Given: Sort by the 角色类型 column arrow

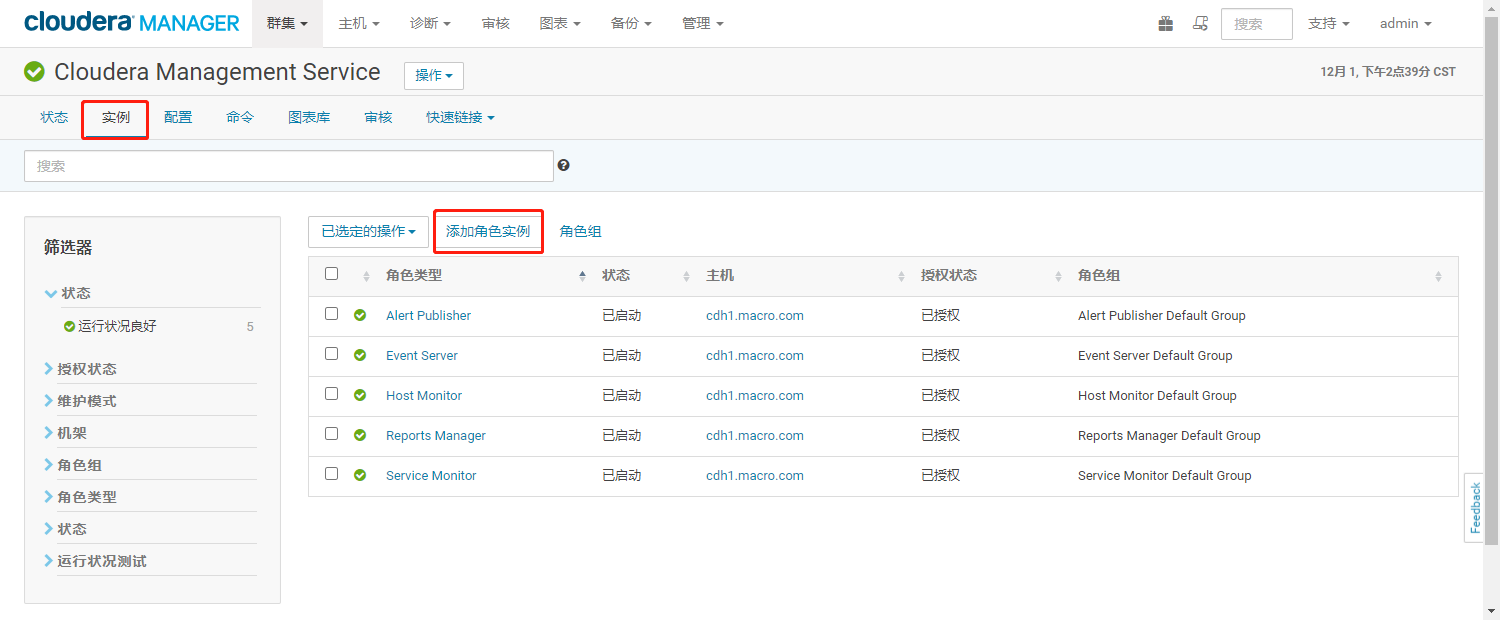Looking at the screenshot, I should coord(582,276).
